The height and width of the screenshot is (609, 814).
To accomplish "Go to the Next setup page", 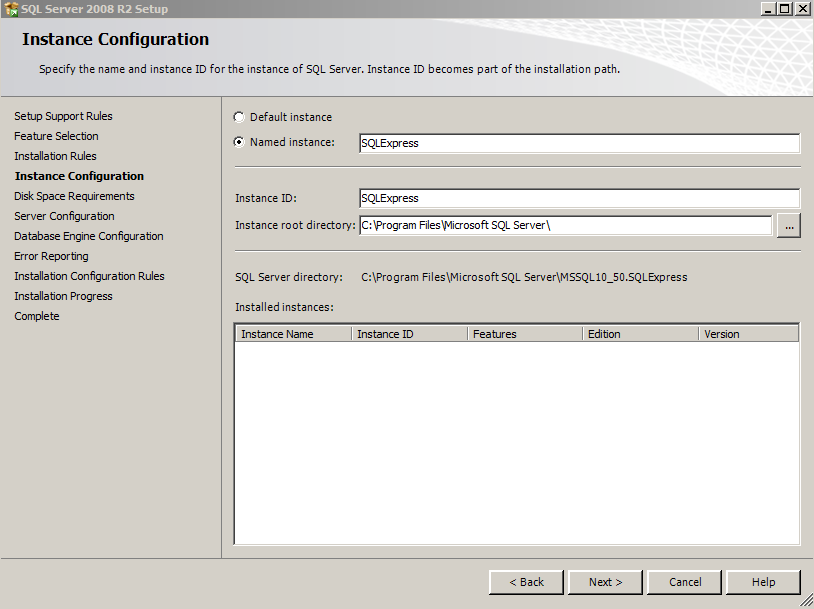I will click(605, 582).
